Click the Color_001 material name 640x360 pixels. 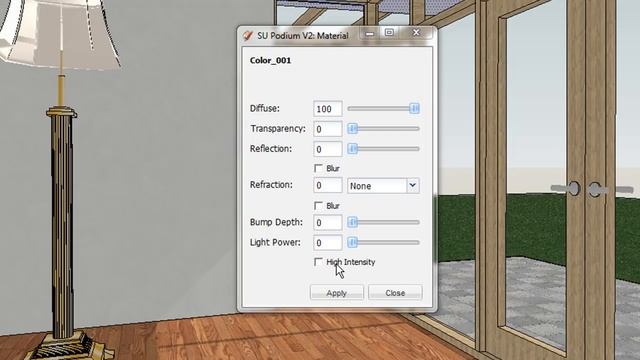[x=270, y=60]
